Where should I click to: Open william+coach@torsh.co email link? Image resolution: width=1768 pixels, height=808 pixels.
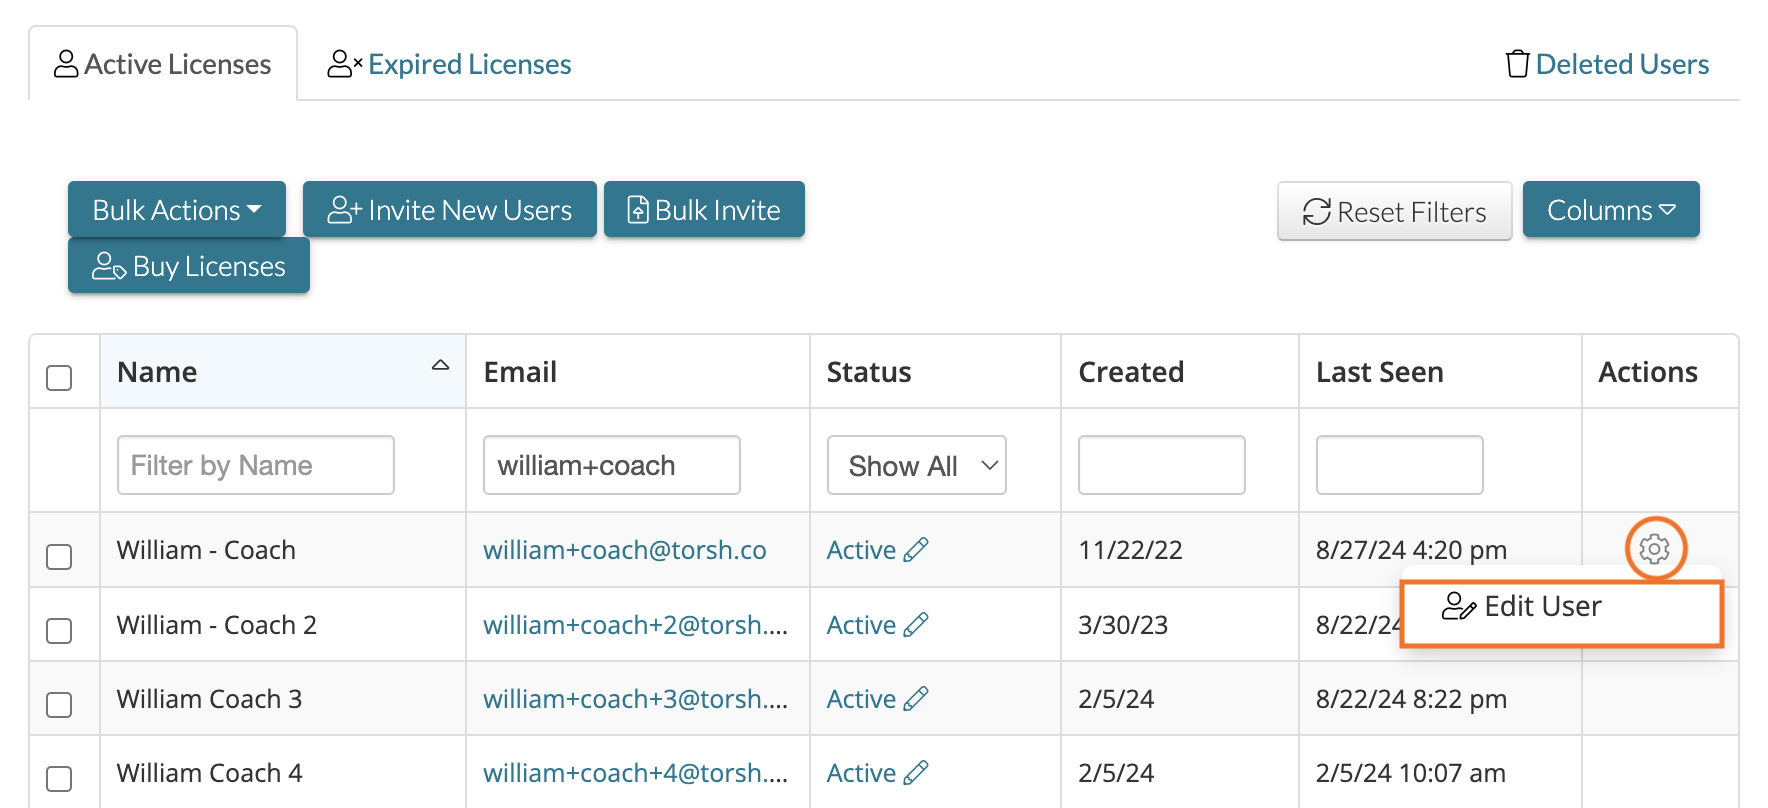click(x=625, y=550)
